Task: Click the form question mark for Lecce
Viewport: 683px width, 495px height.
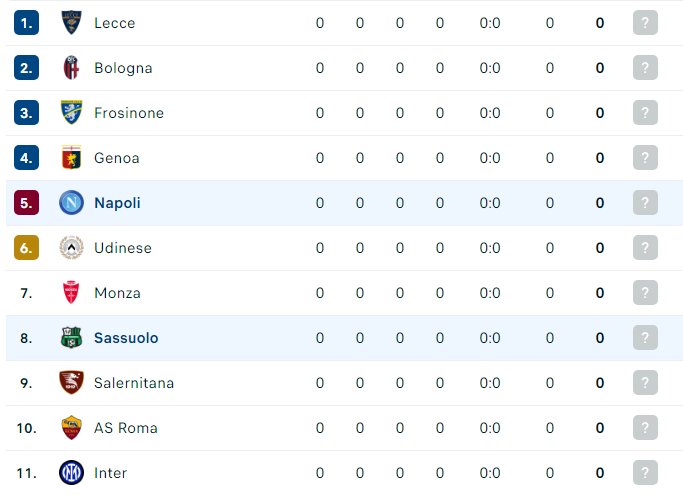Action: pos(645,23)
